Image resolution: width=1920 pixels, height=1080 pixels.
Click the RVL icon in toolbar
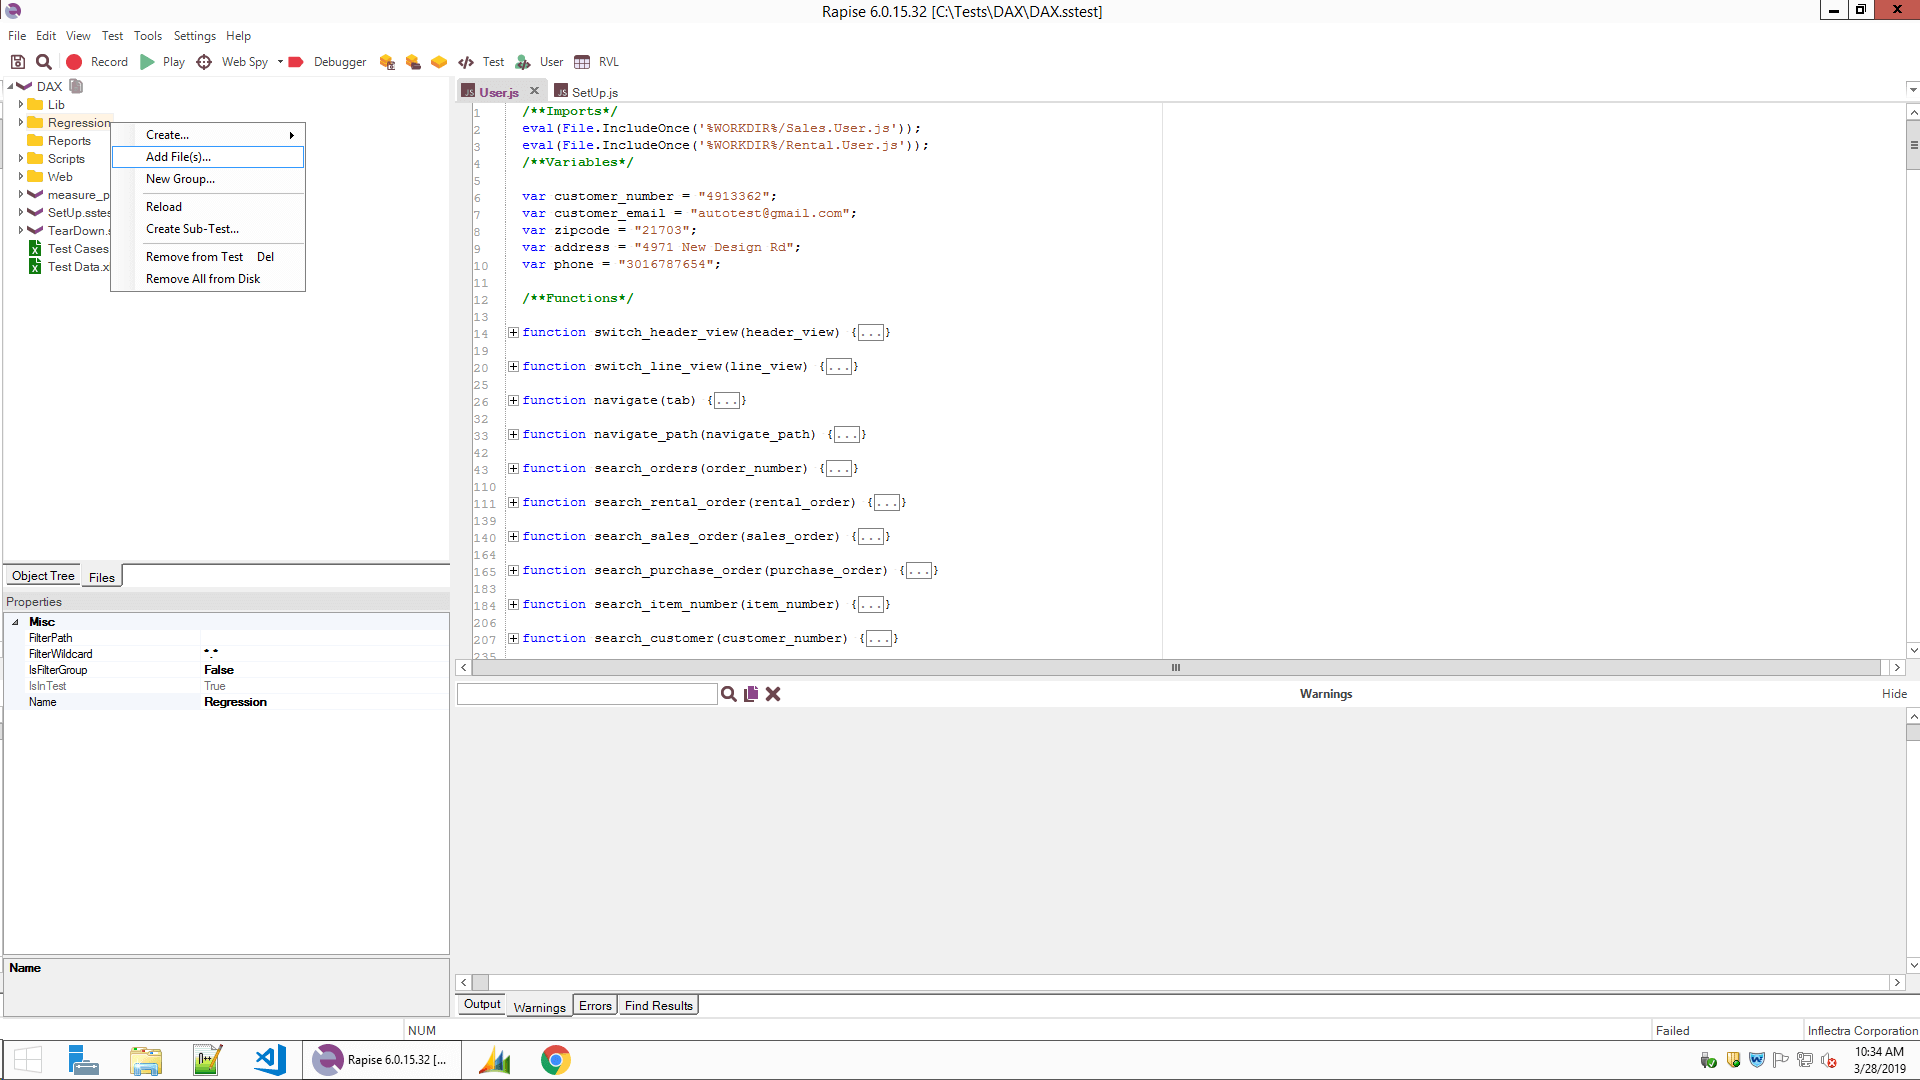(x=580, y=61)
